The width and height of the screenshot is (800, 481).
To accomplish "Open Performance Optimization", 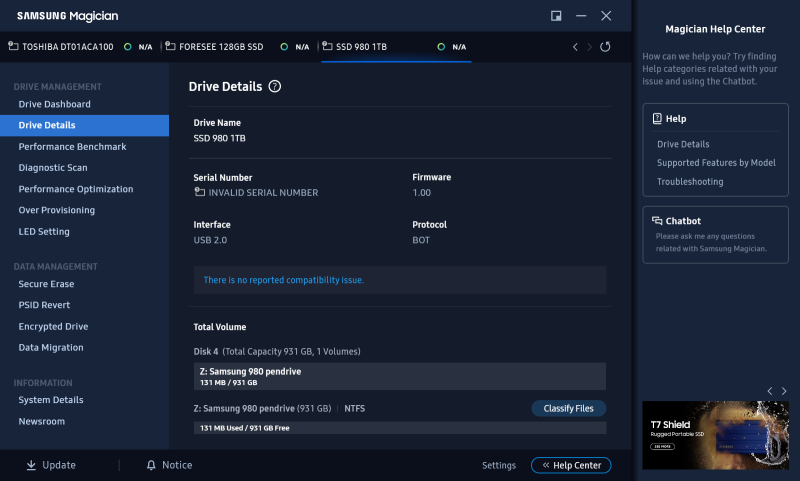I will (76, 189).
